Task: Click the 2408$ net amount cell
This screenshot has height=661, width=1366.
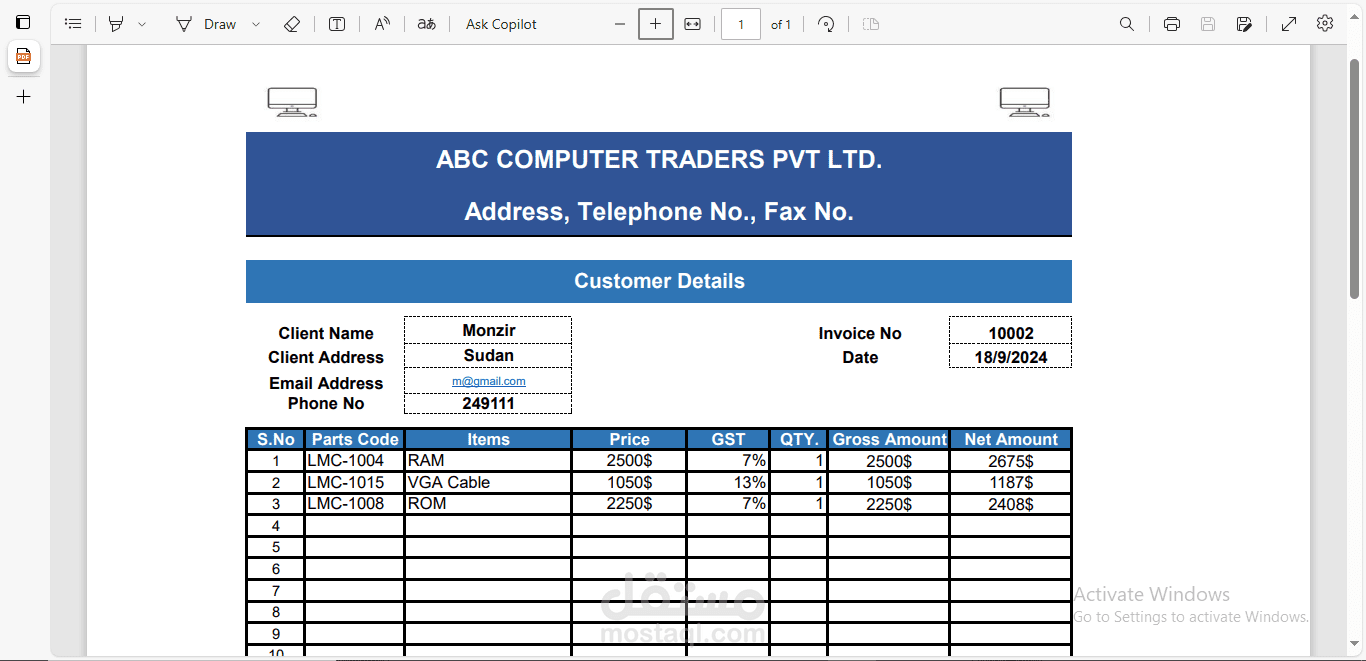Action: (x=1011, y=504)
